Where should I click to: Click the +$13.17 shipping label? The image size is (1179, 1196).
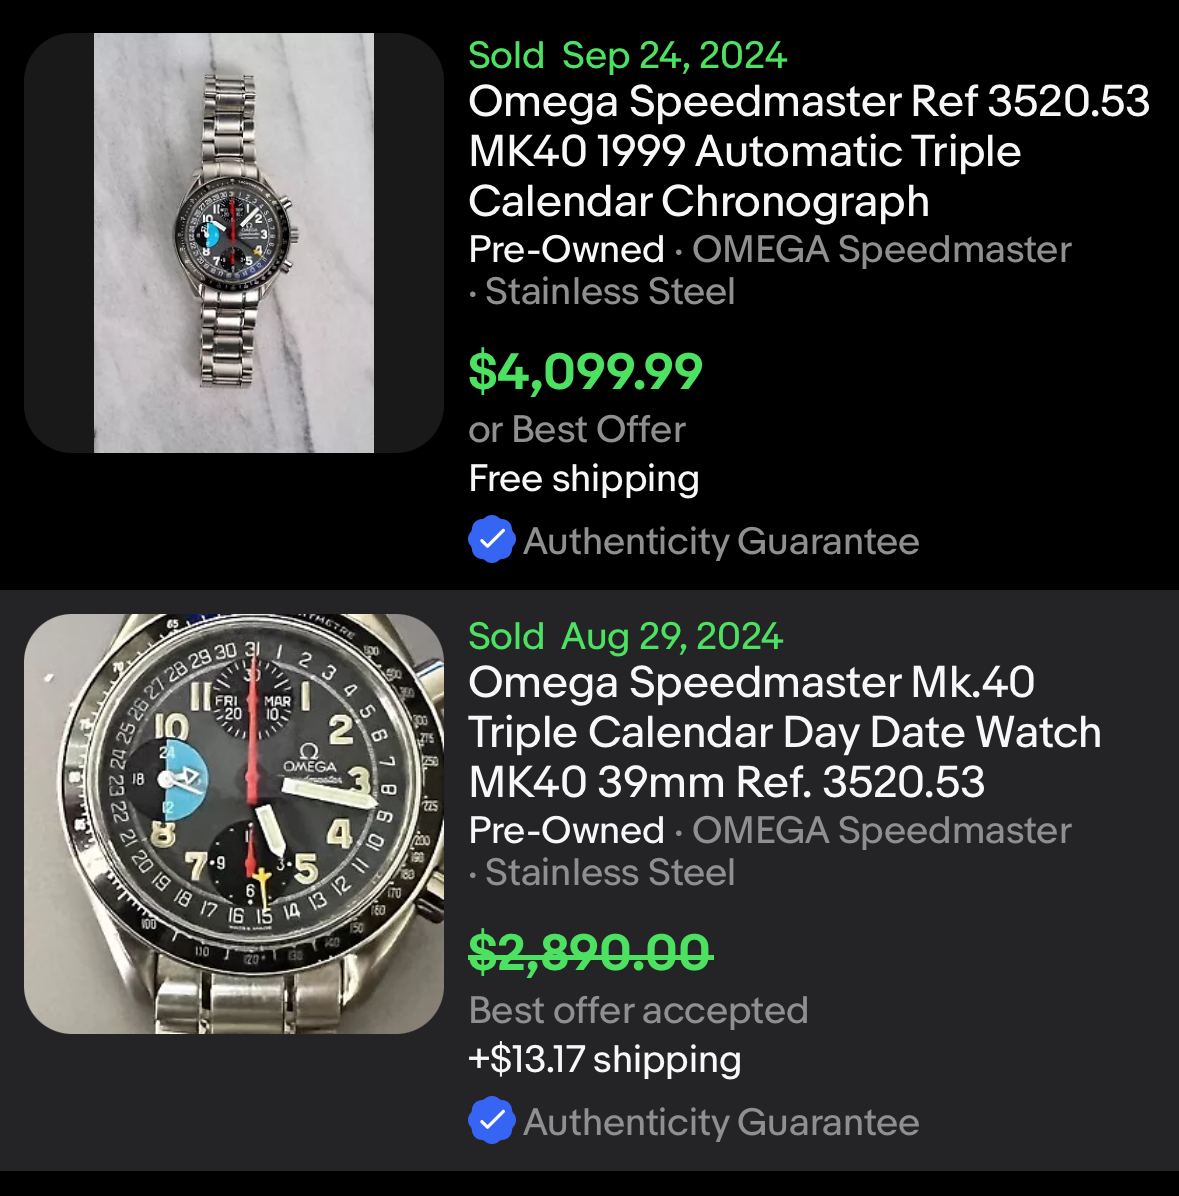click(605, 1059)
